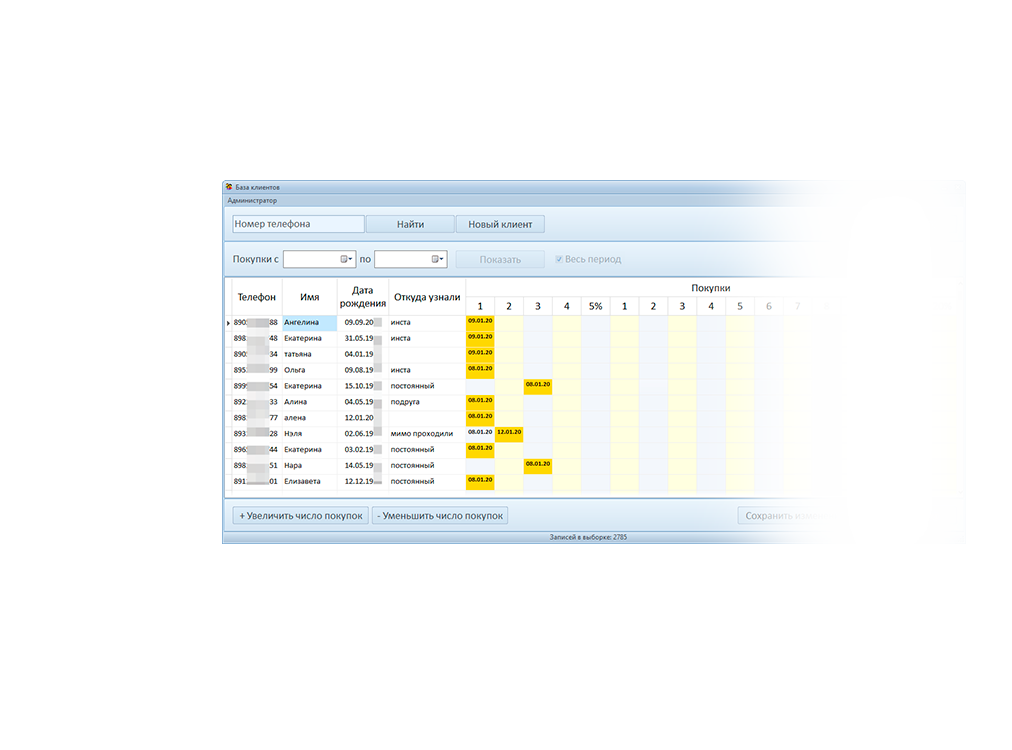Click the 'Найти' search button
Viewport: 1012px width, 750px height.
click(x=410, y=224)
